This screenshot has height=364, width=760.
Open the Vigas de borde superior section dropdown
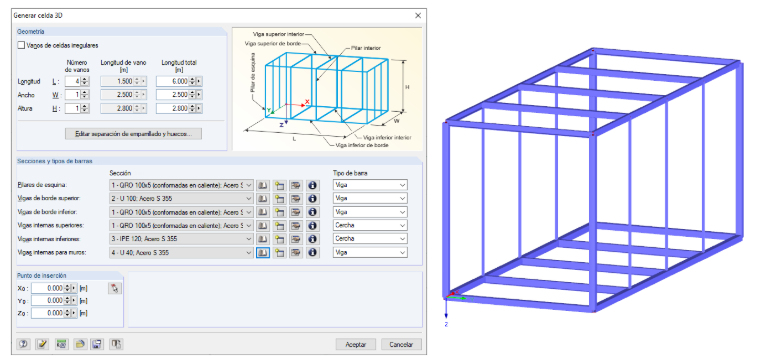(181, 198)
